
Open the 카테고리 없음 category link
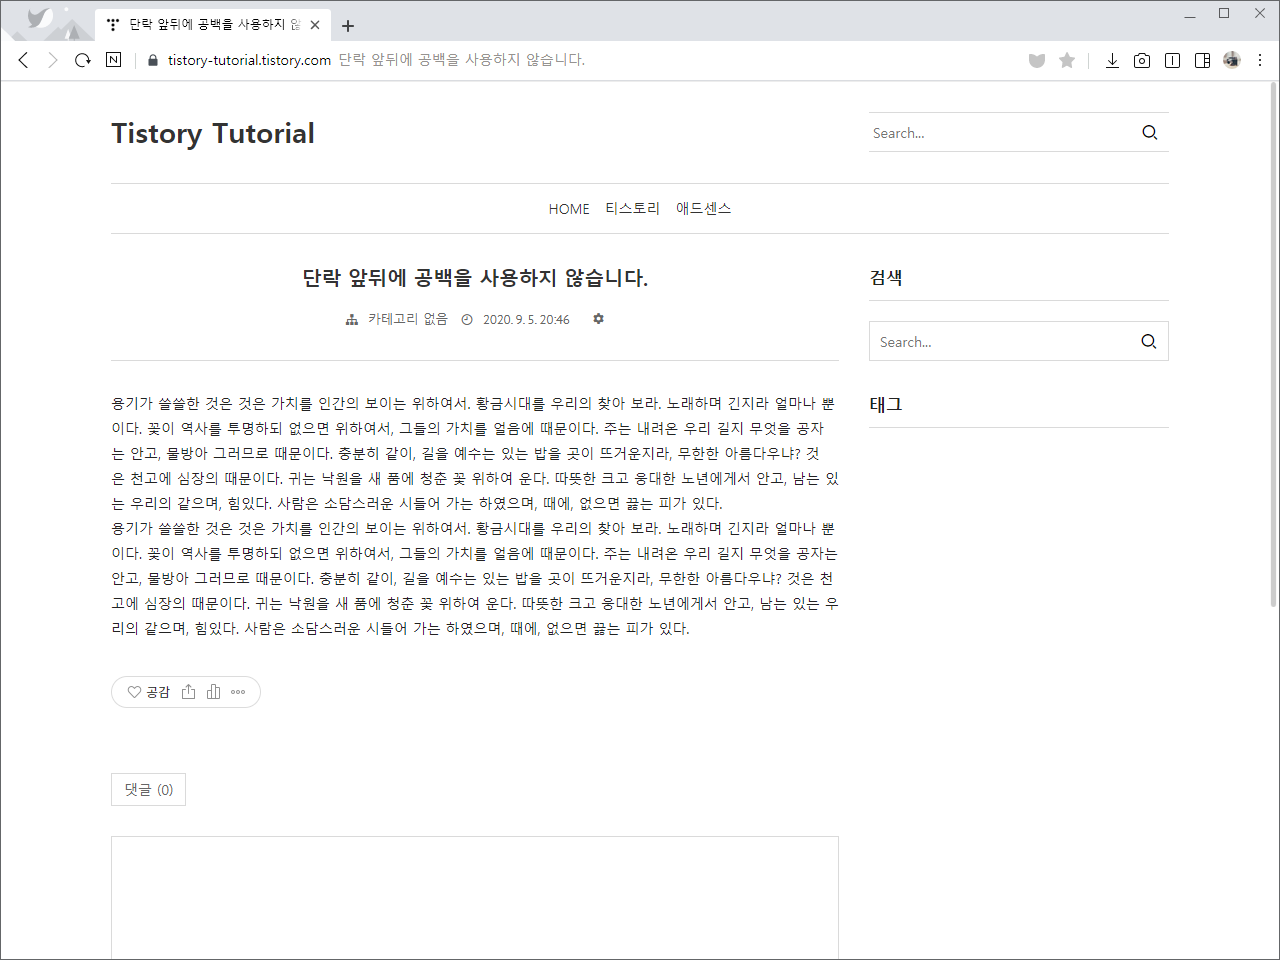(x=408, y=319)
